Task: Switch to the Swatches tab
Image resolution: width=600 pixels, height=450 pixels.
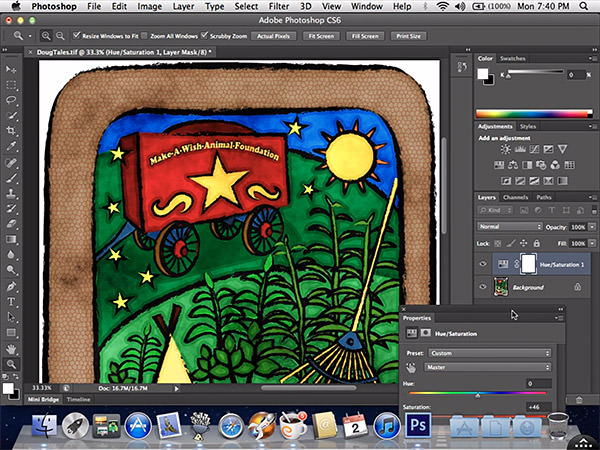Action: click(x=513, y=59)
